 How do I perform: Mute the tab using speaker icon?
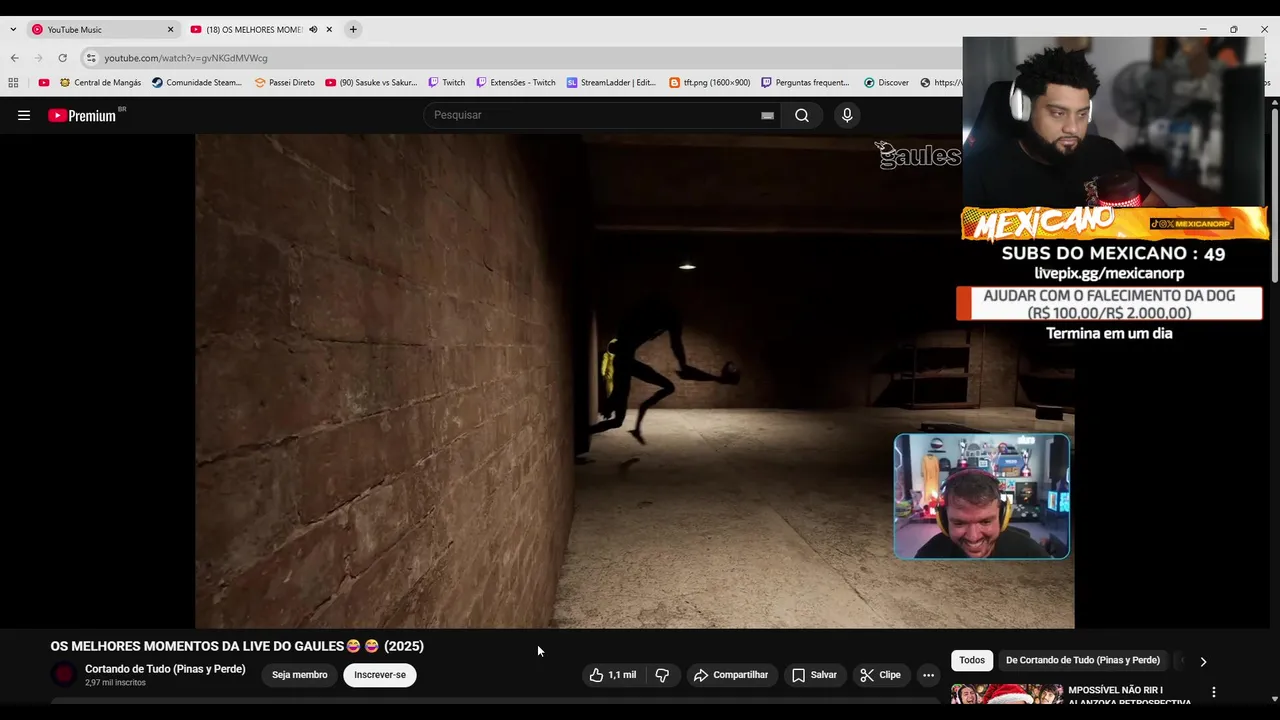[313, 30]
